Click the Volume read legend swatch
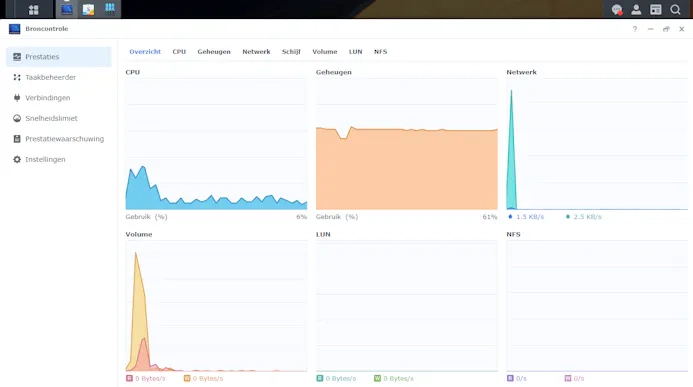The height and width of the screenshot is (387, 693). coord(129,378)
